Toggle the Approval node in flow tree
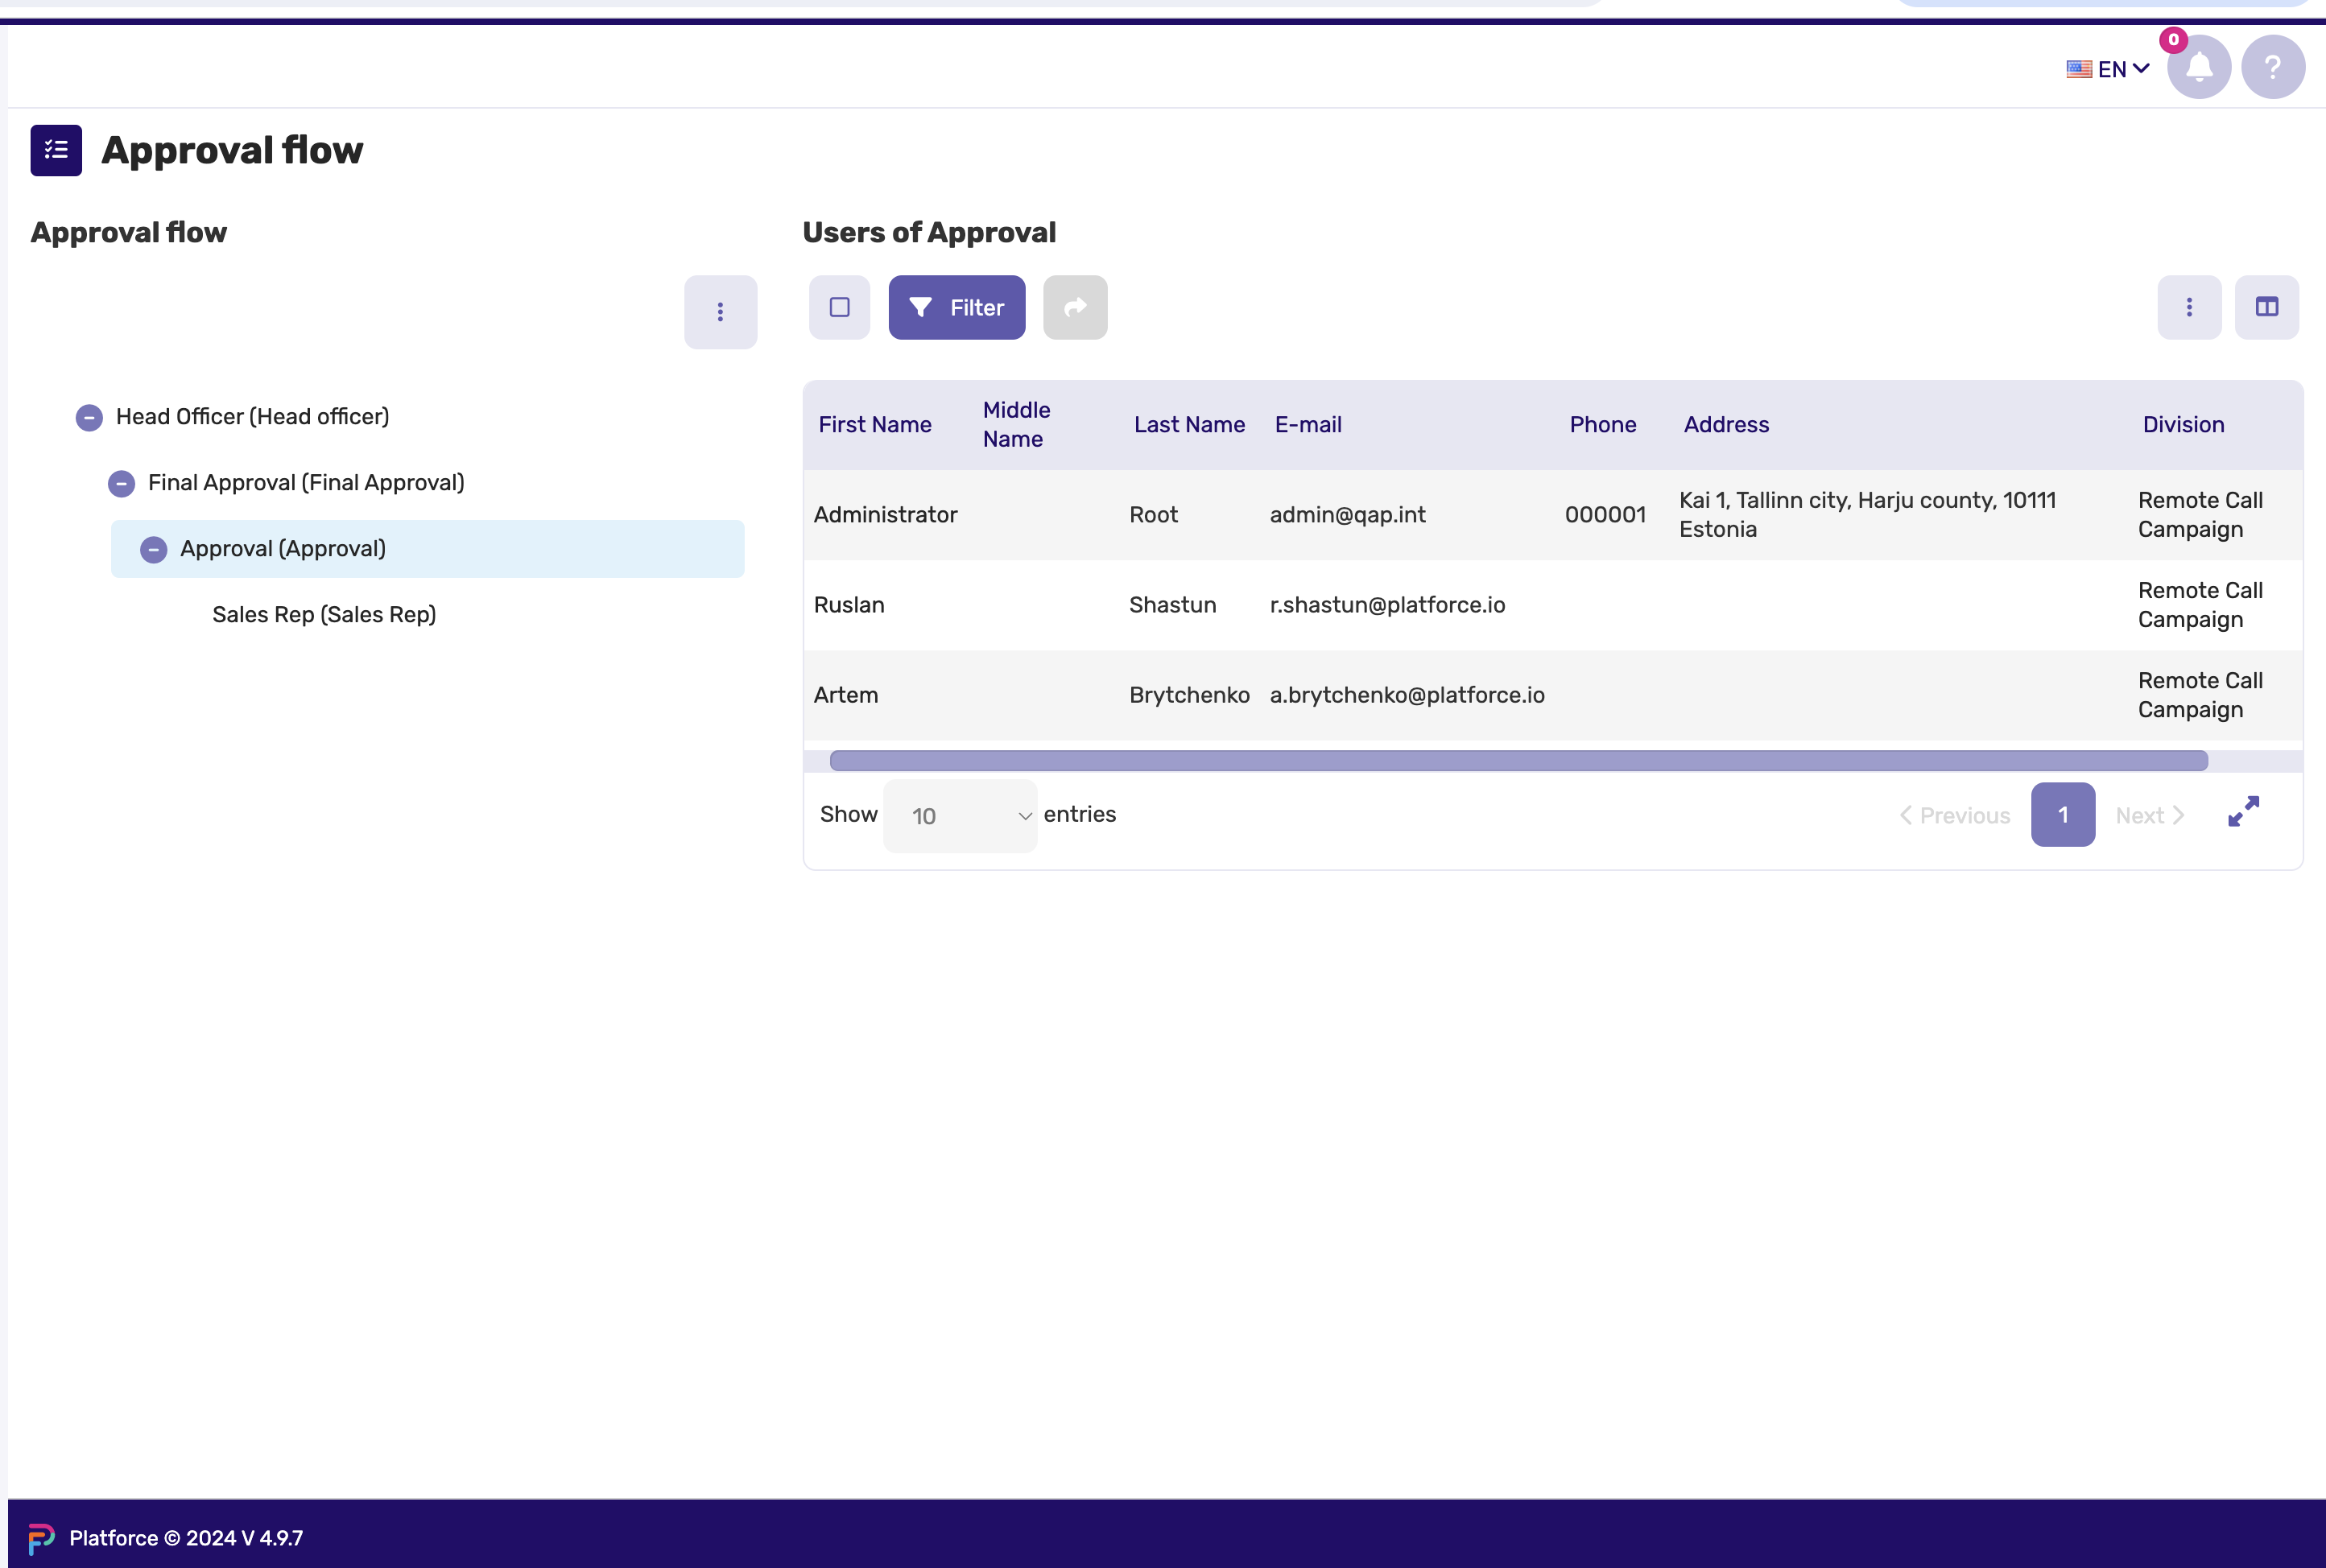Viewport: 2326px width, 1568px height. (x=154, y=547)
